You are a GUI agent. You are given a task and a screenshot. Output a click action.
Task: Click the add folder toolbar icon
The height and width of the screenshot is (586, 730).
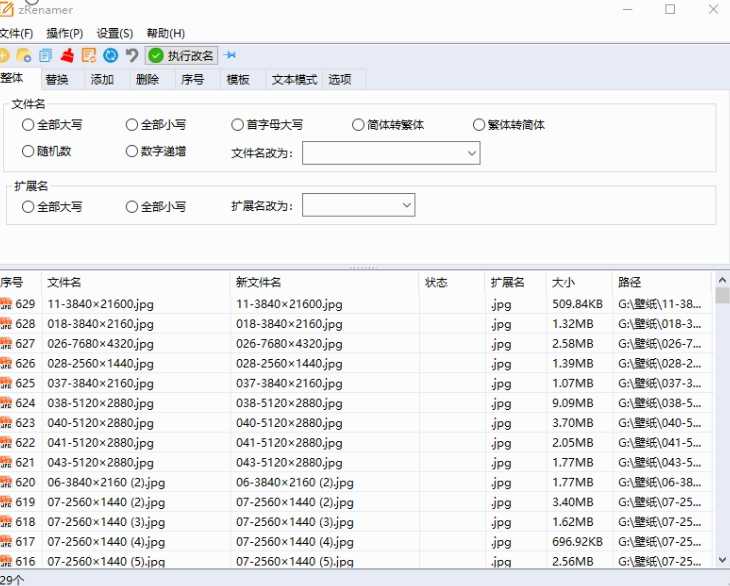(x=24, y=56)
